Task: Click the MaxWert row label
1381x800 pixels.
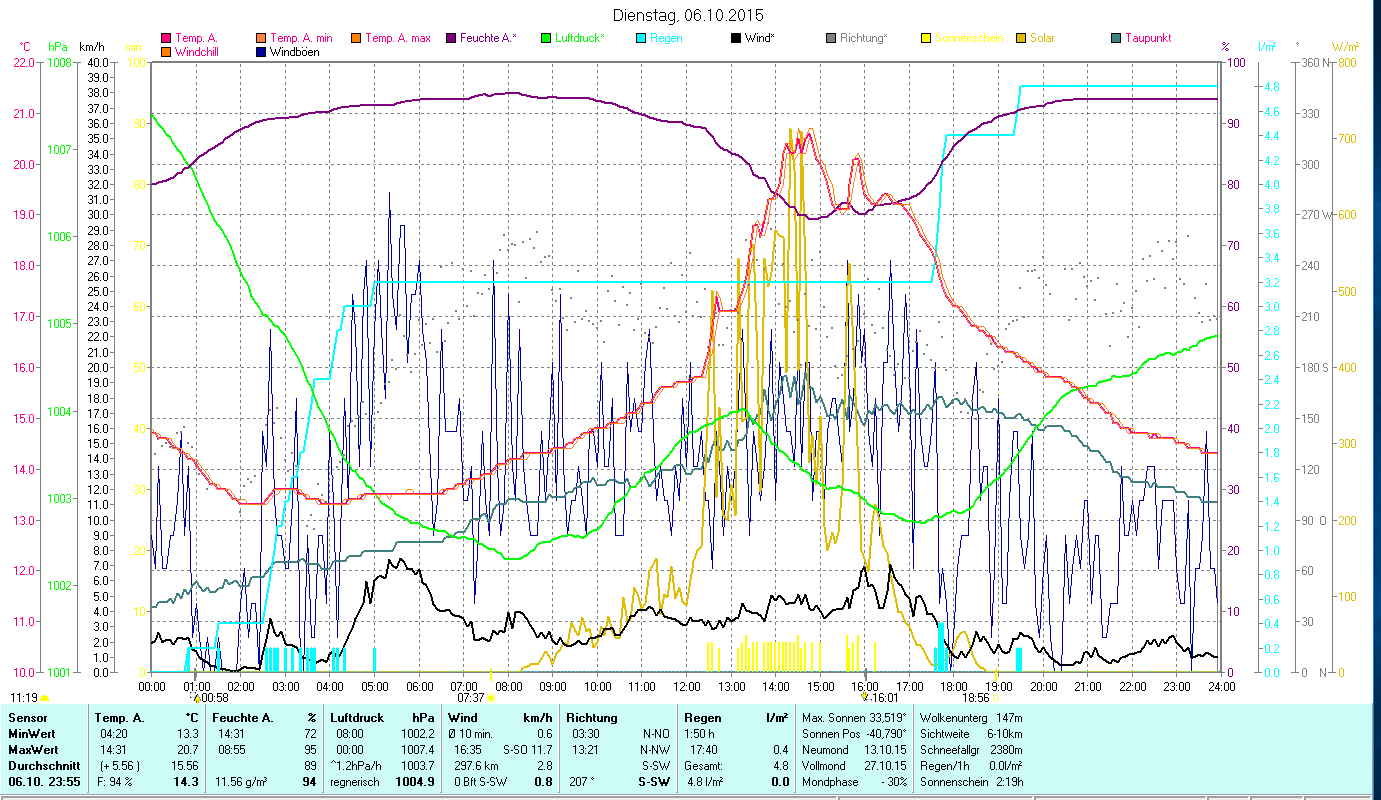Action: pos(34,750)
